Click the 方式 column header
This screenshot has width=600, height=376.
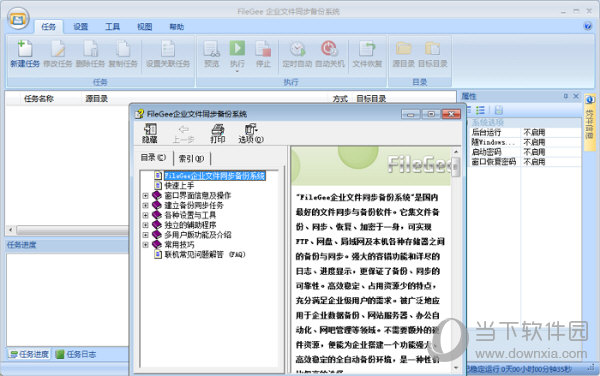(340, 99)
